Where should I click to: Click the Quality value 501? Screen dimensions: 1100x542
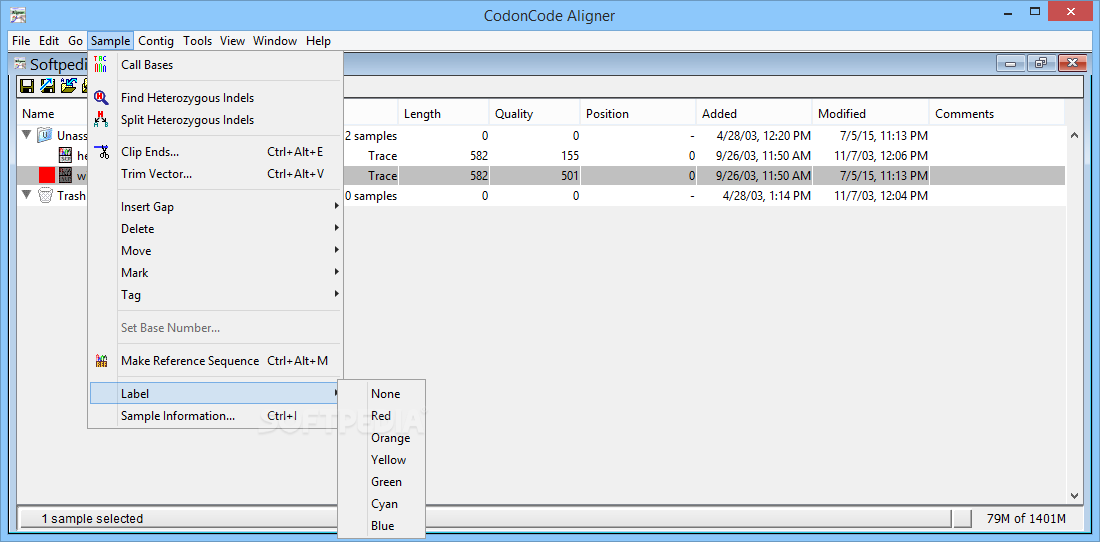click(x=569, y=176)
